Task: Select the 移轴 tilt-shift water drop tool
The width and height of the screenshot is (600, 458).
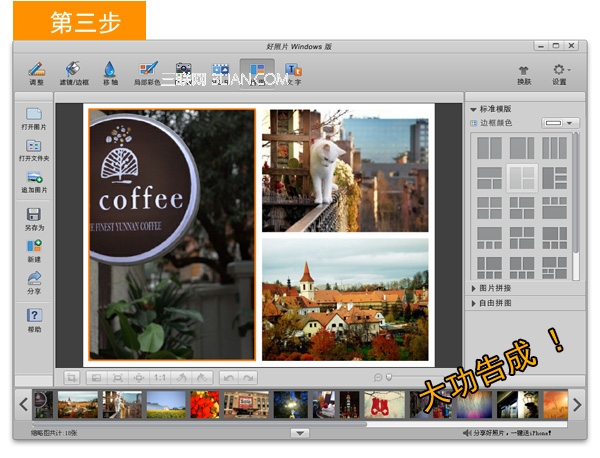Action: point(110,73)
